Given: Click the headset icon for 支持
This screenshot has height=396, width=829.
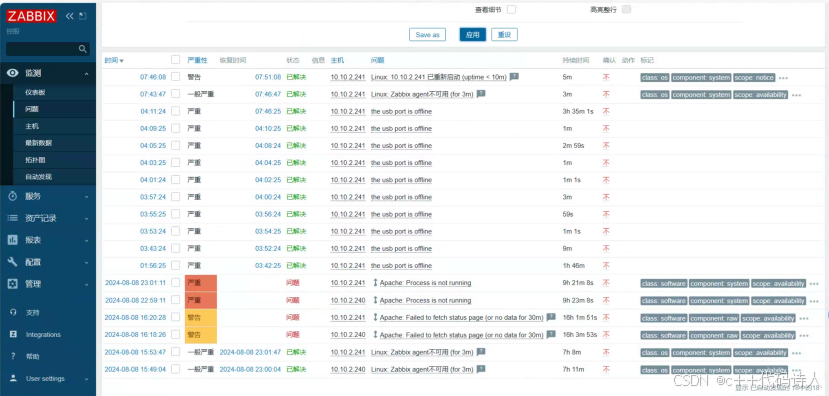Looking at the screenshot, I should click(13, 312).
